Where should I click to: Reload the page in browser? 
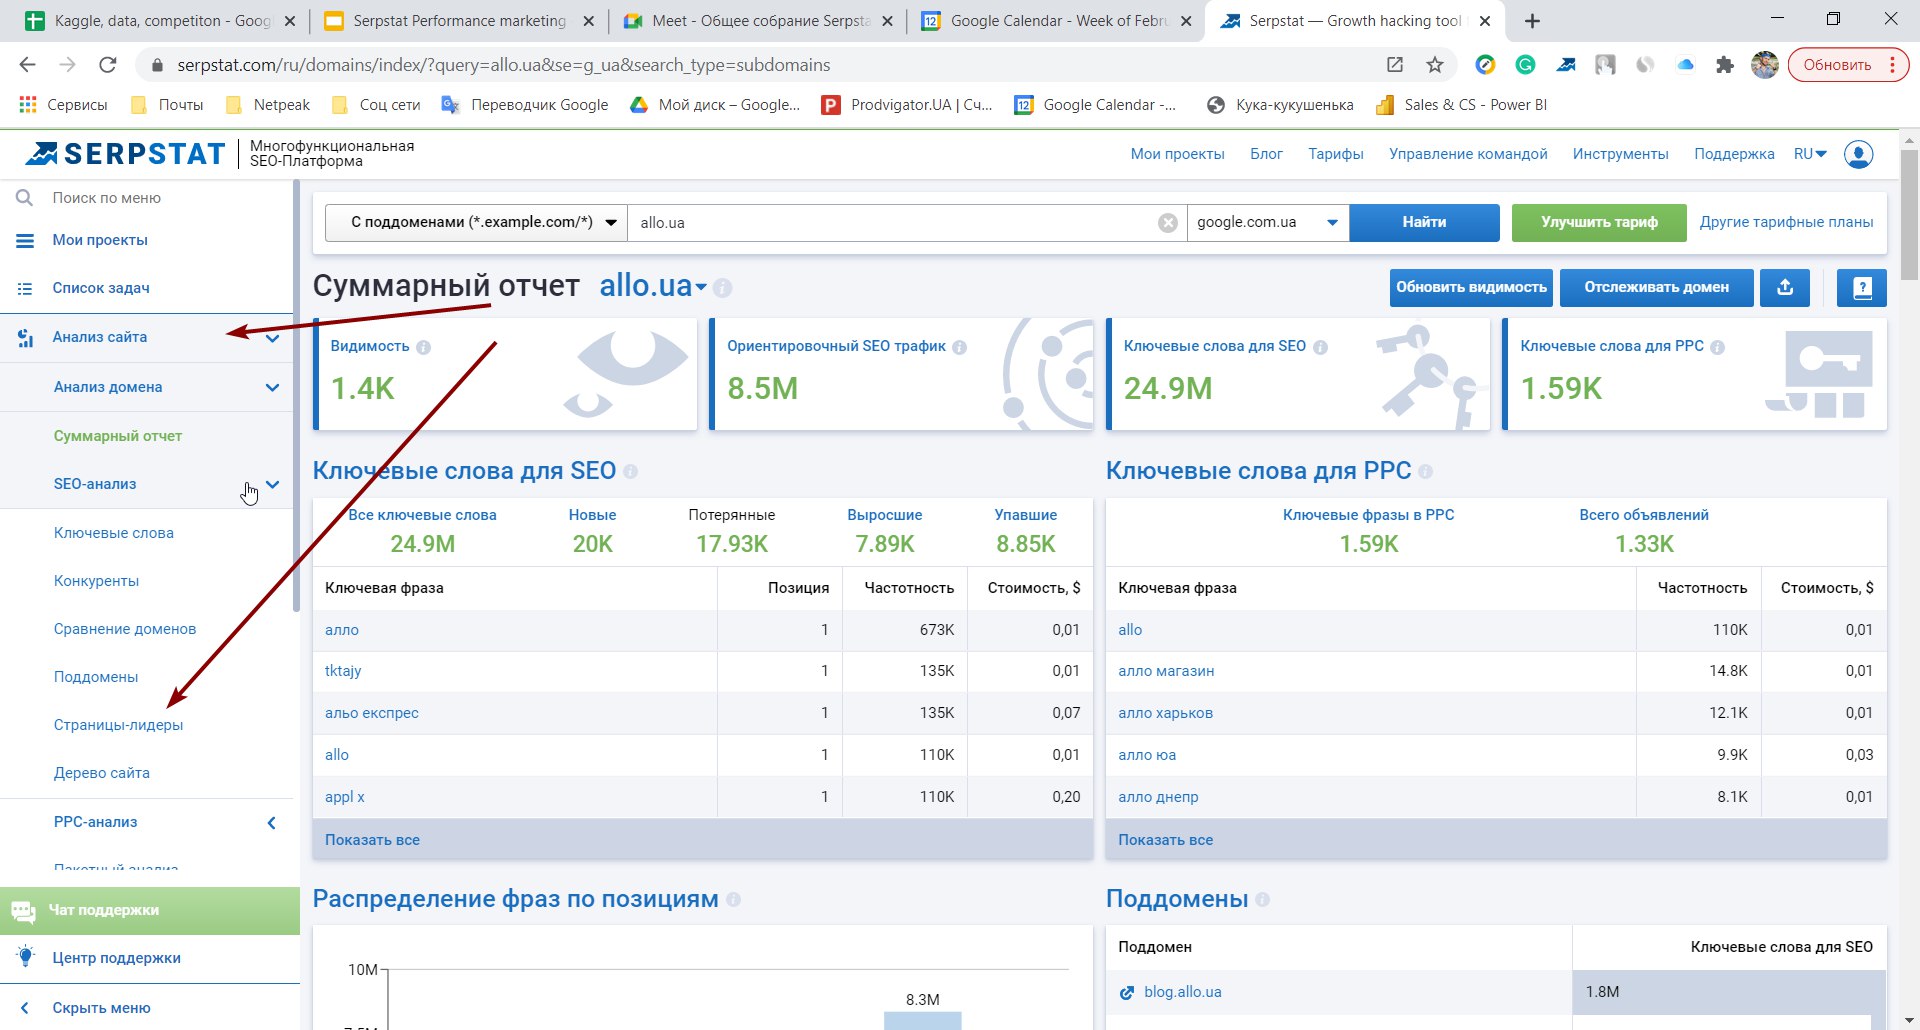tap(107, 65)
